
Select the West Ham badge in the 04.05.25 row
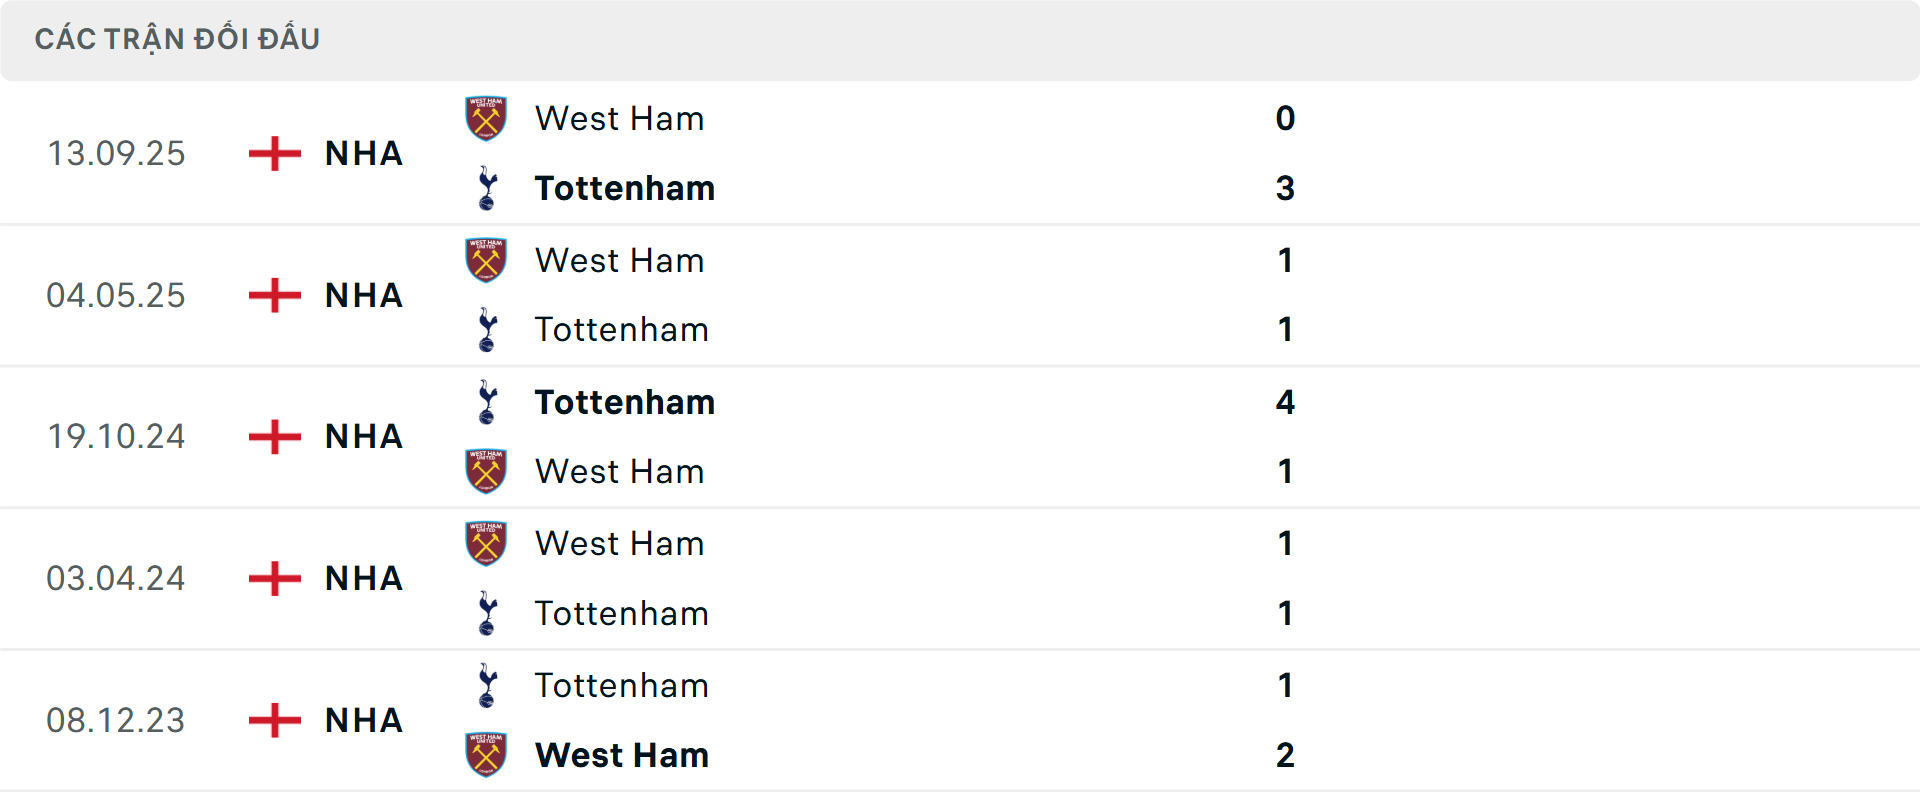click(x=486, y=259)
